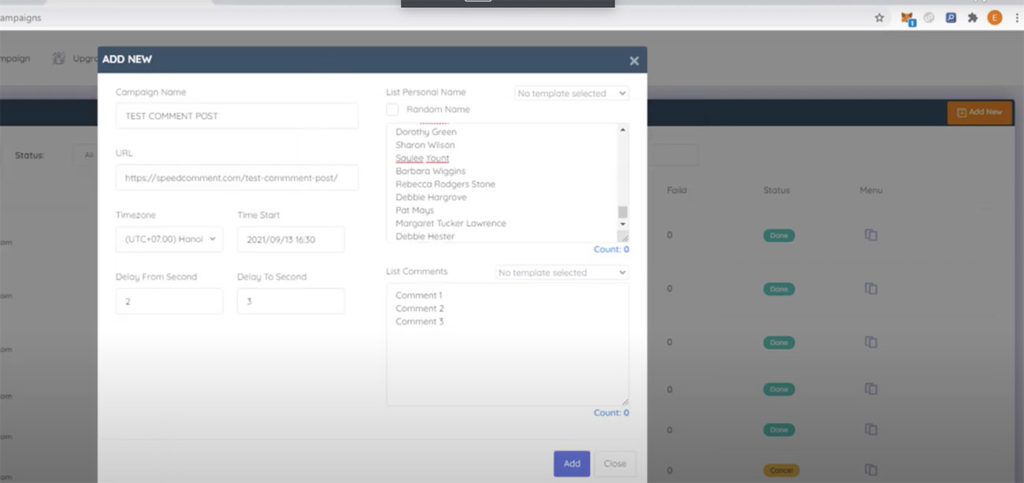Image resolution: width=1024 pixels, height=483 pixels.
Task: Open the blue square extension icon
Action: [x=951, y=18]
